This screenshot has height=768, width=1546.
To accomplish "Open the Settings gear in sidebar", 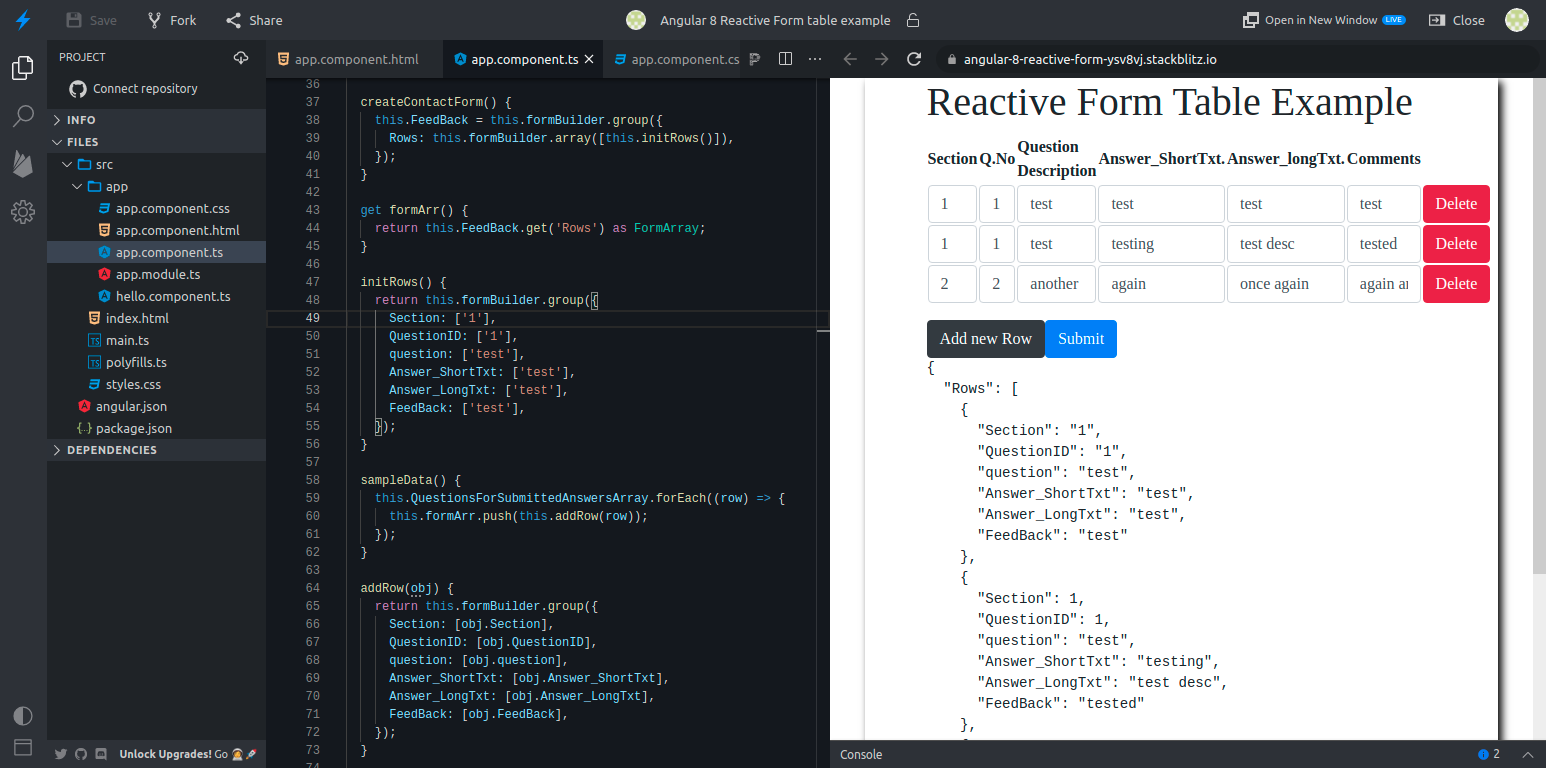I will (x=23, y=212).
